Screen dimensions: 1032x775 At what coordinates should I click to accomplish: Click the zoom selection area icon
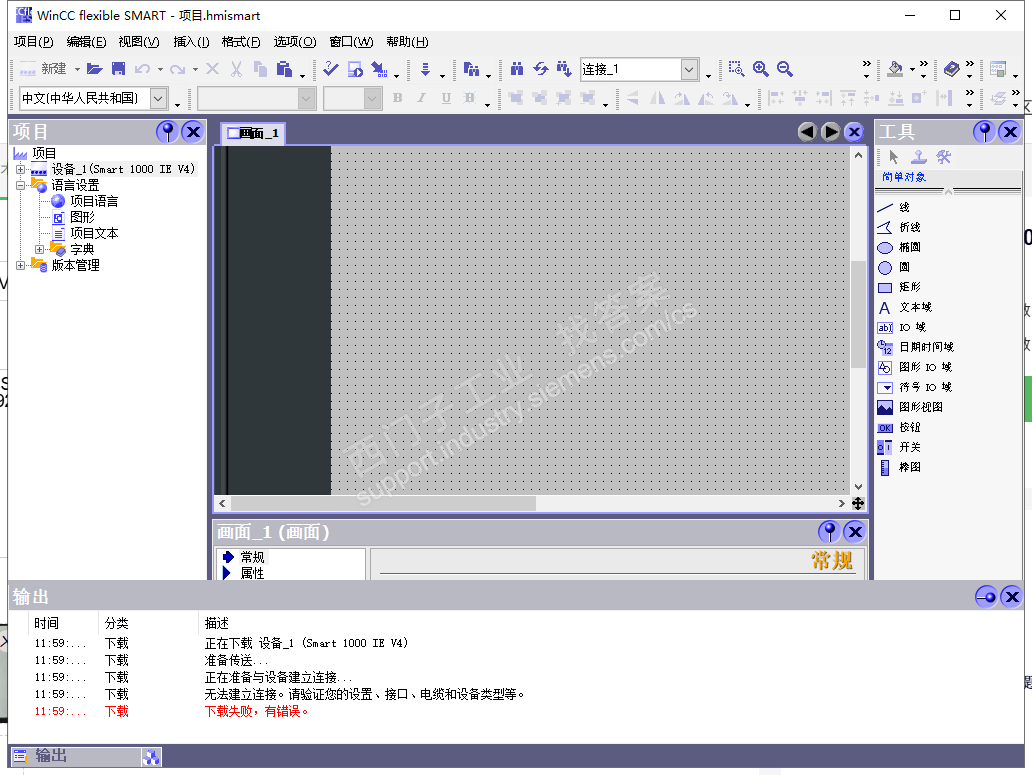point(736,69)
